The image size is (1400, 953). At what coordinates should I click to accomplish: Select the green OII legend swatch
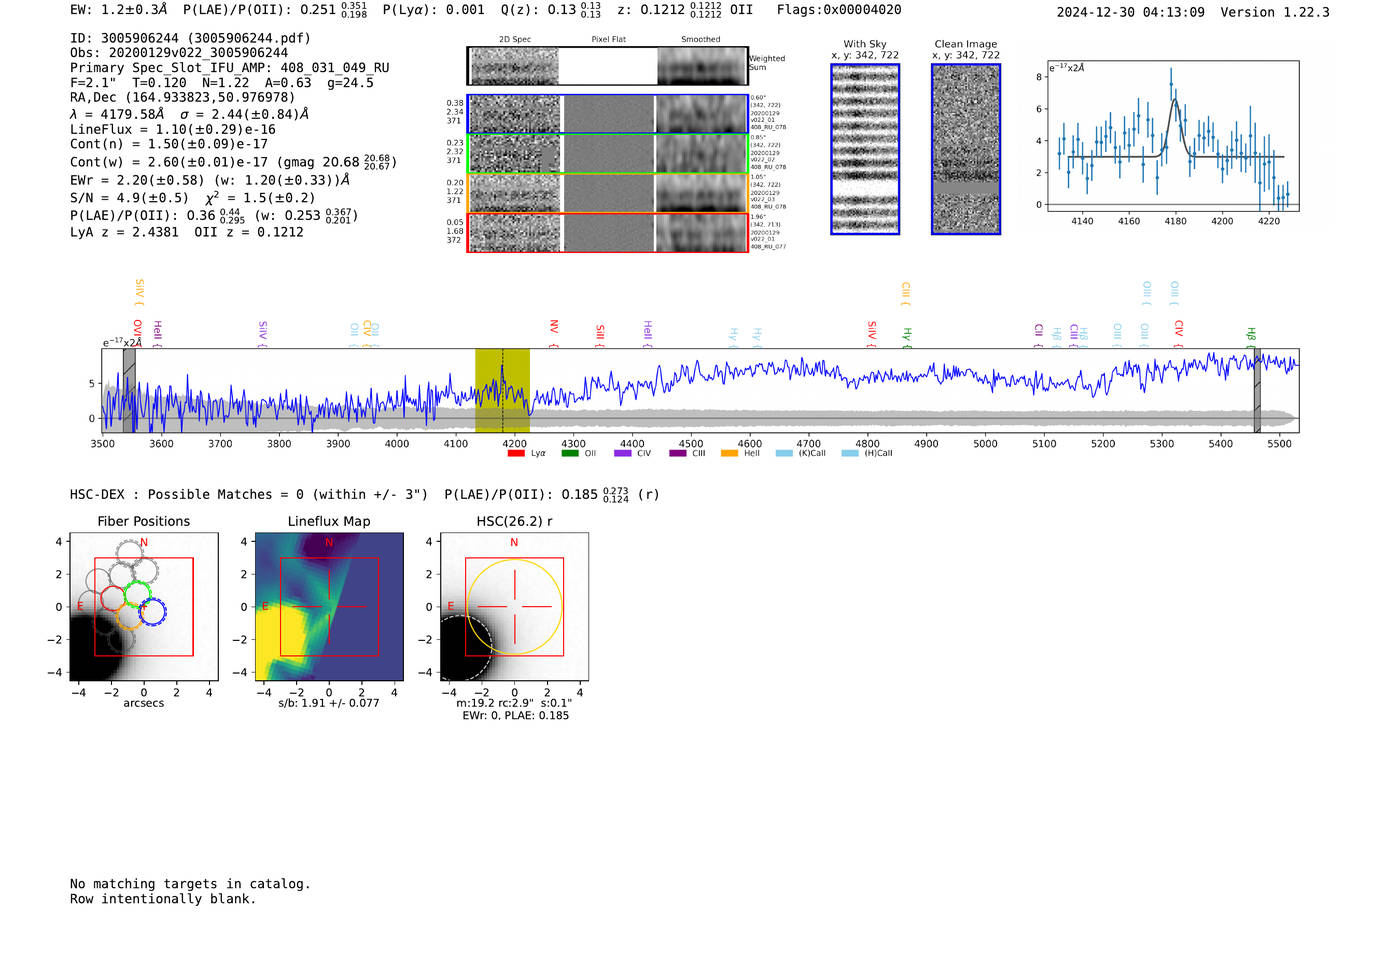point(570,454)
